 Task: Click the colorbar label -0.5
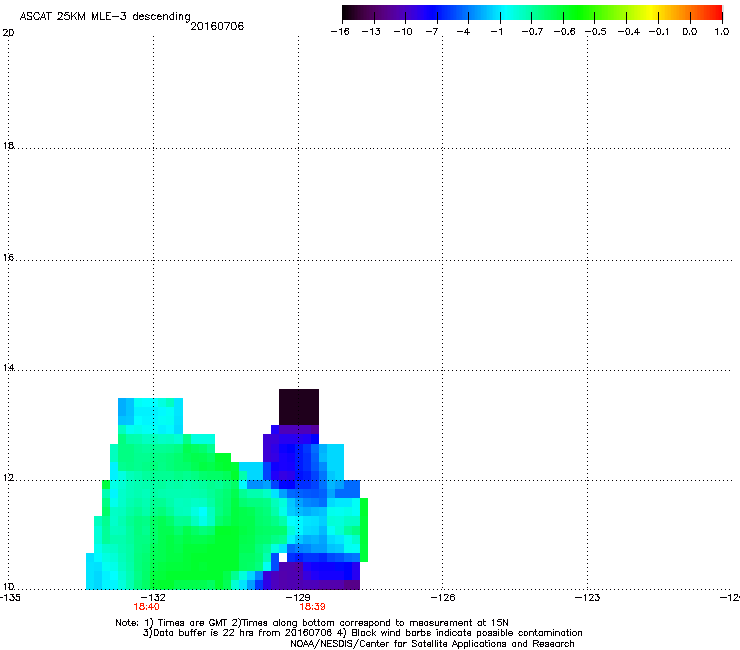pos(596,32)
